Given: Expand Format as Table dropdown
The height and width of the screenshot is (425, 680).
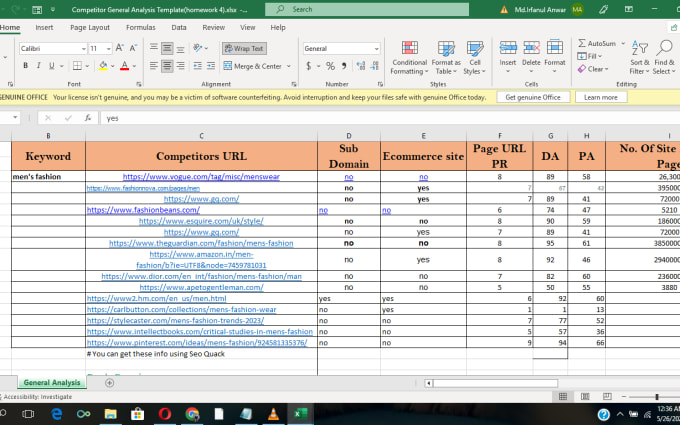Looking at the screenshot, I should pyautogui.click(x=446, y=58).
